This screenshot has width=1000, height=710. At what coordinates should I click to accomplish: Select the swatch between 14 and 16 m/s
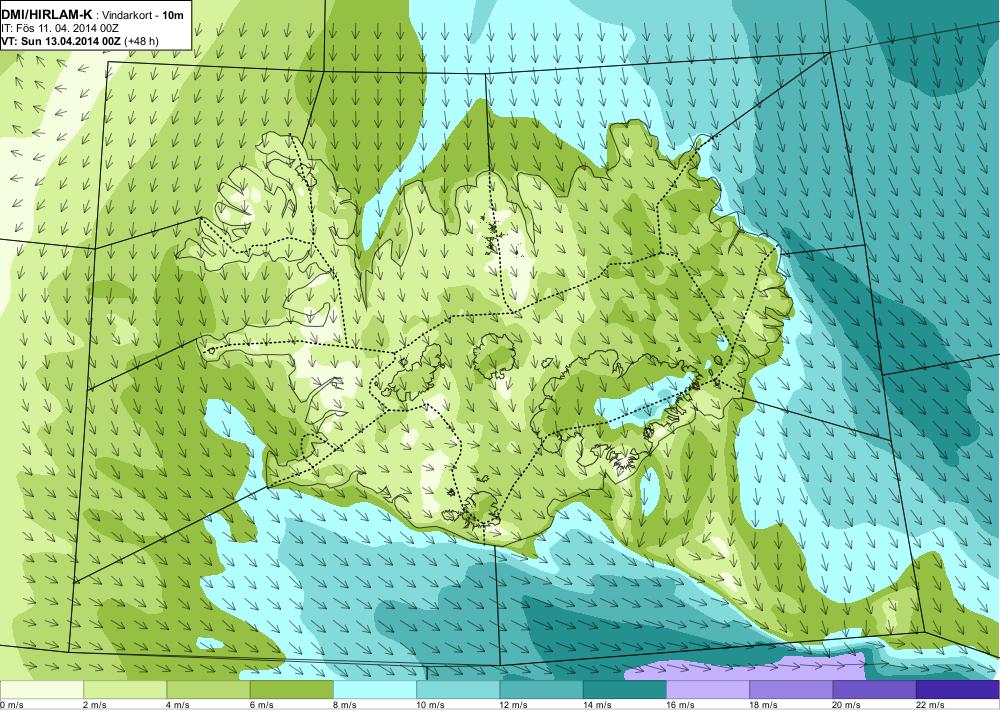pyautogui.click(x=625, y=690)
